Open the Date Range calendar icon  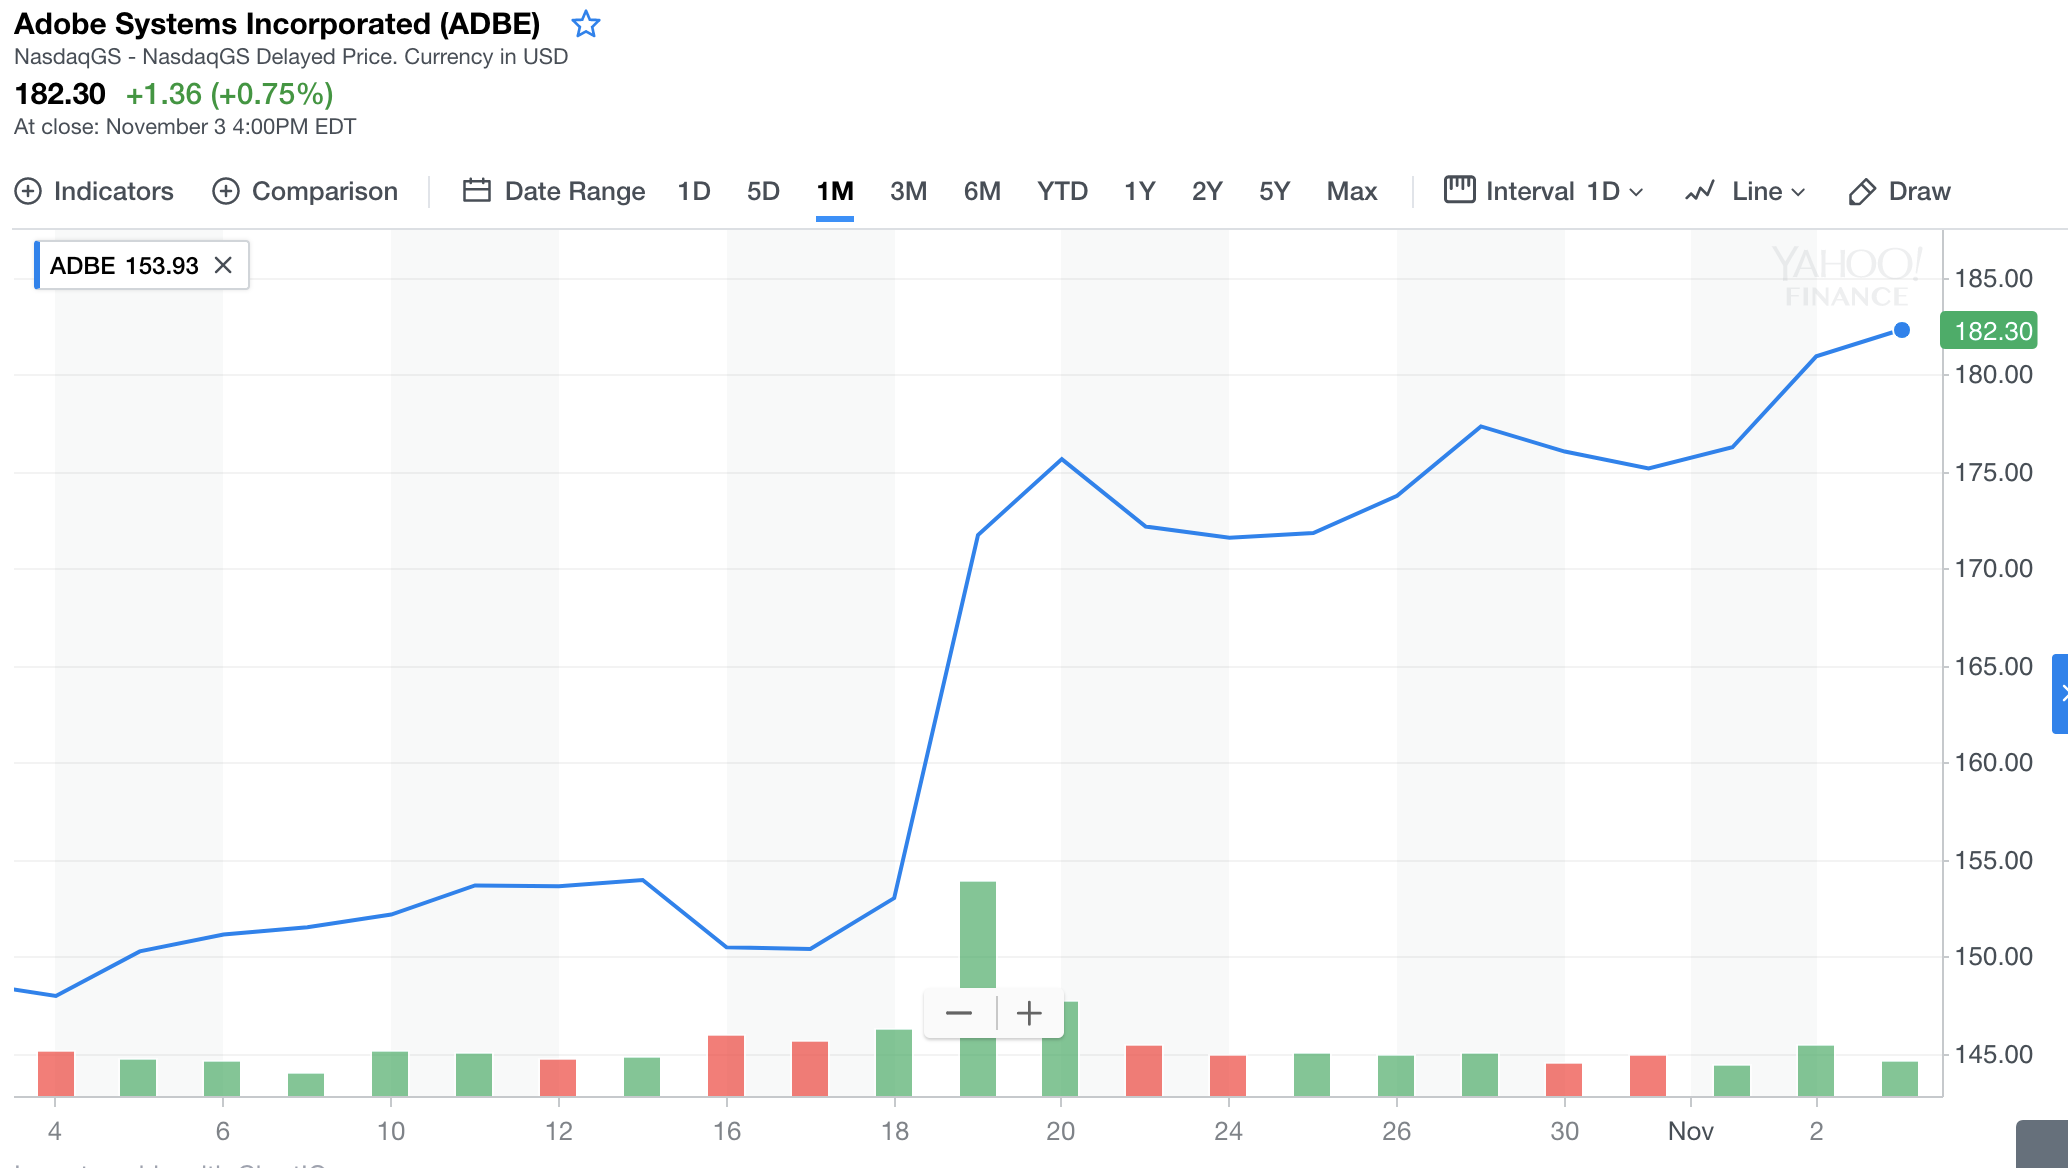pos(477,190)
